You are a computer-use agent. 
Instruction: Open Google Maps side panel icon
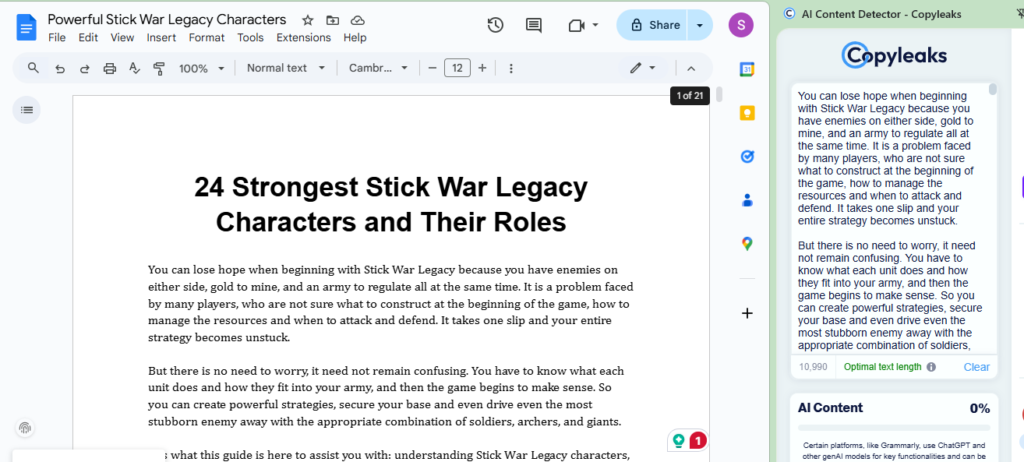click(747, 244)
